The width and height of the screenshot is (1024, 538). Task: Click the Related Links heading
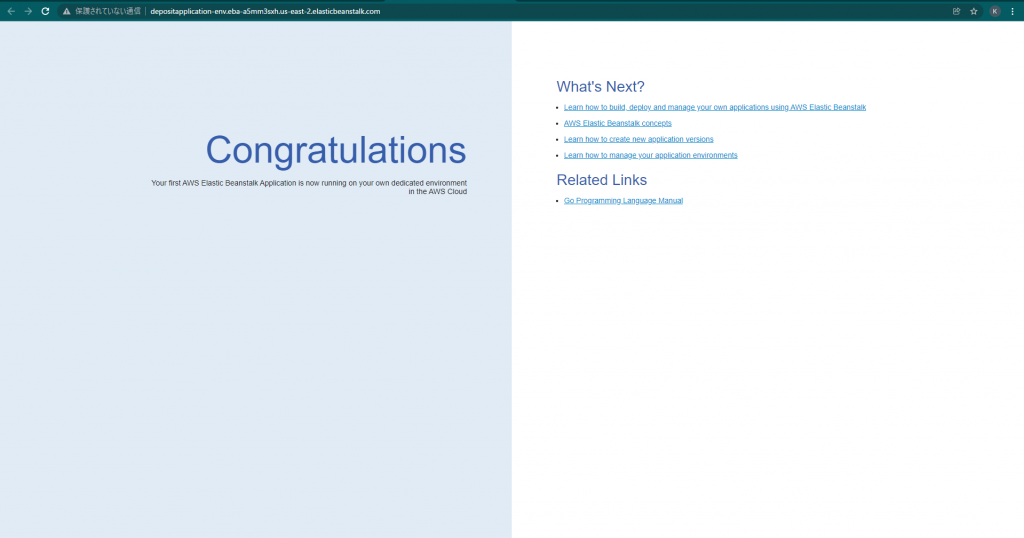coord(601,180)
